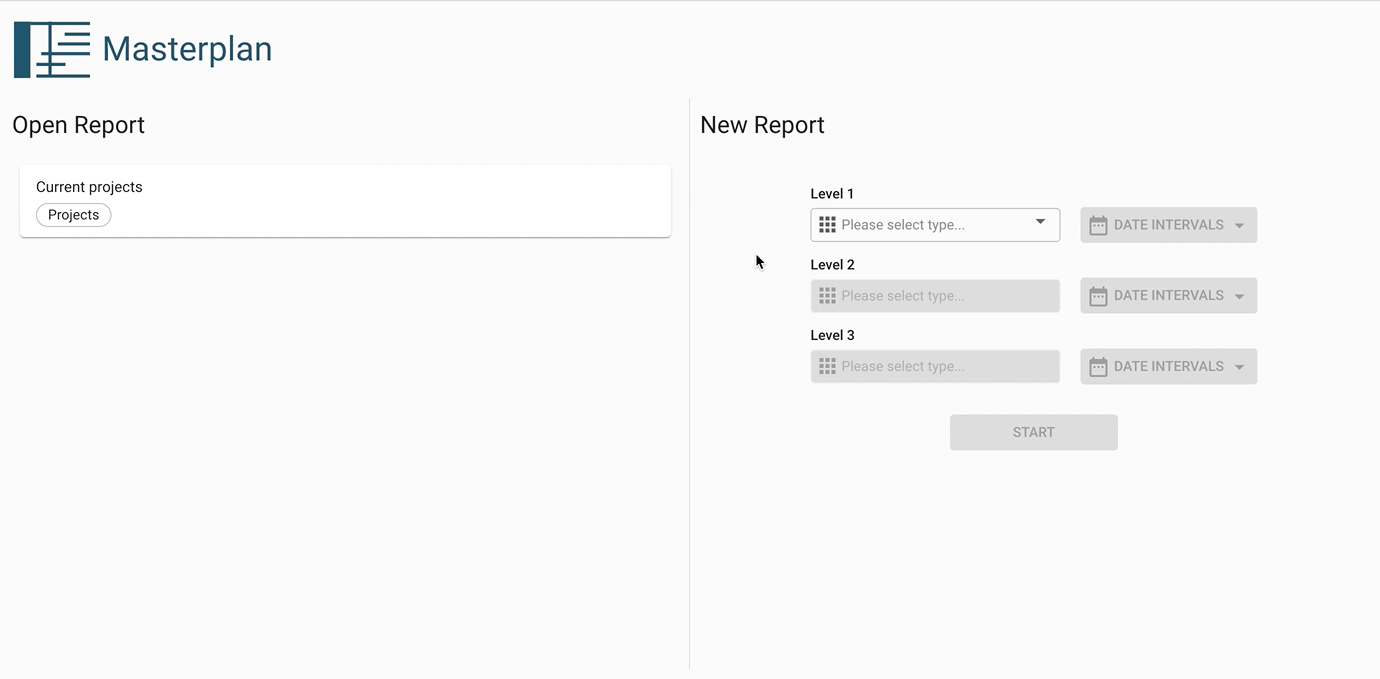The height and width of the screenshot is (679, 1380).
Task: Click the Level 1 DATE INTERVALS button label
Action: pos(1168,225)
